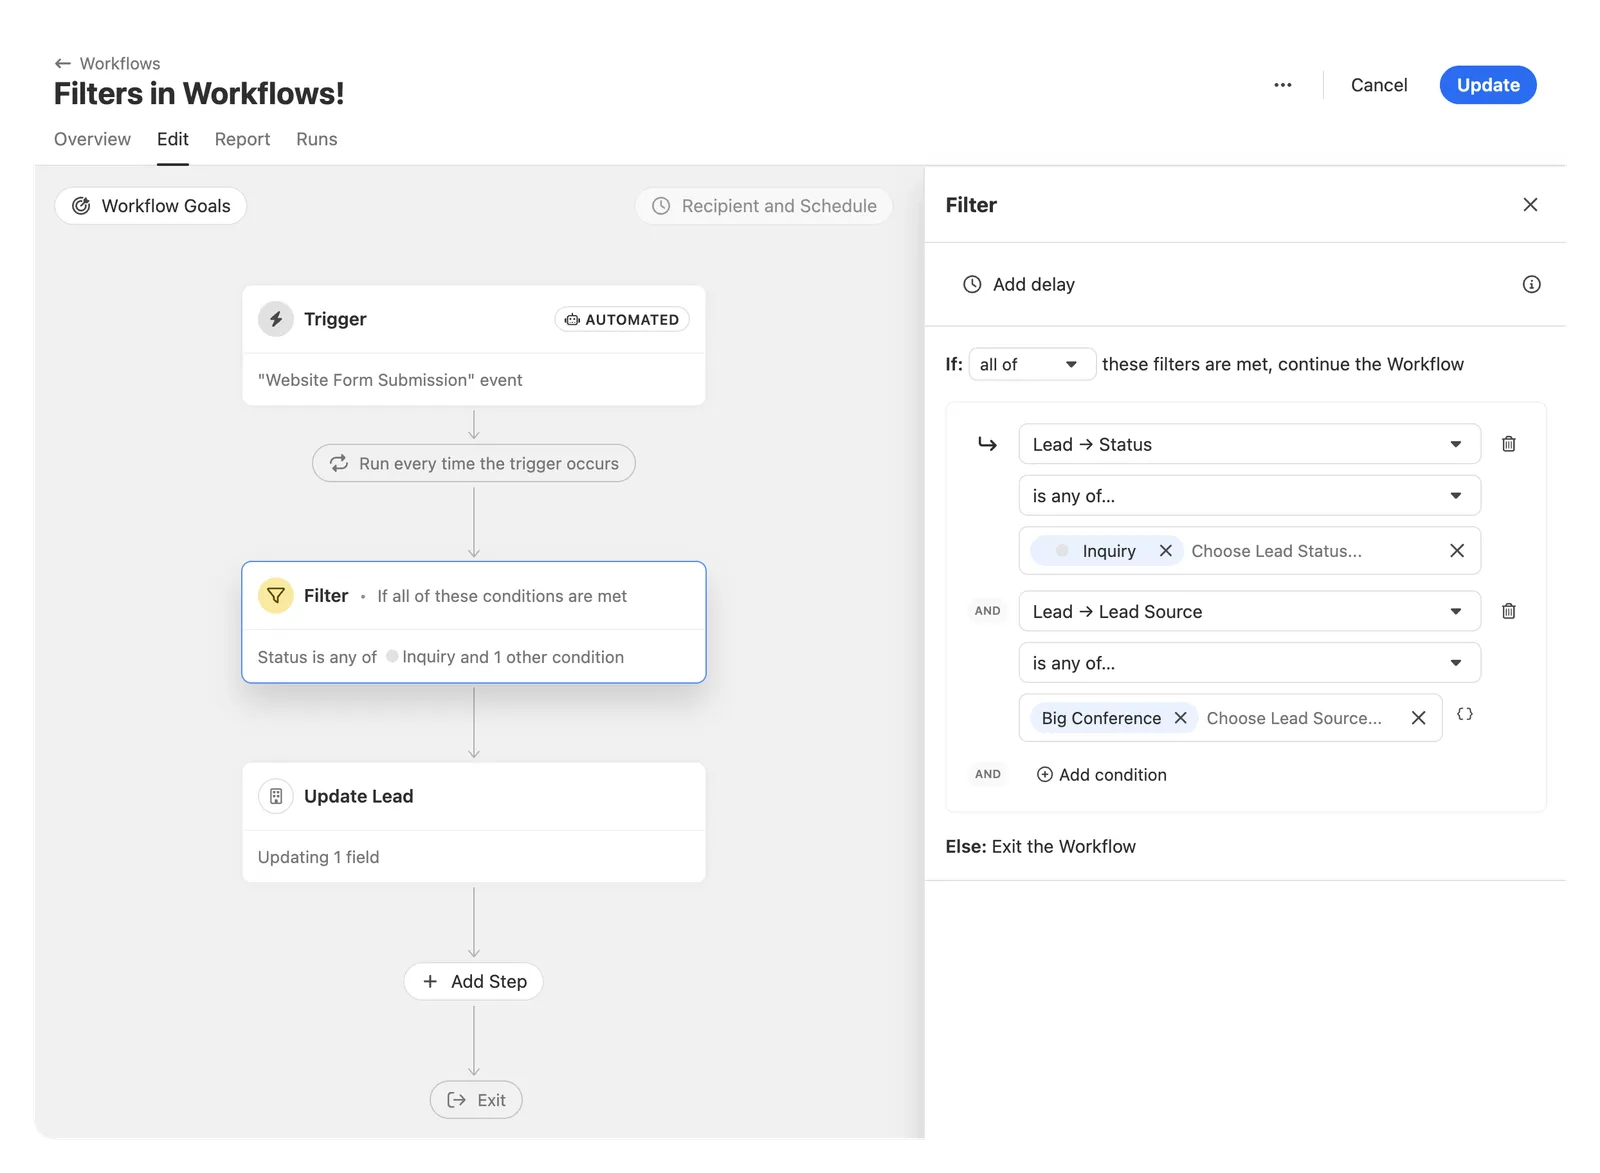
Task: Click the clock icon beside Add delay
Action: coord(972,284)
